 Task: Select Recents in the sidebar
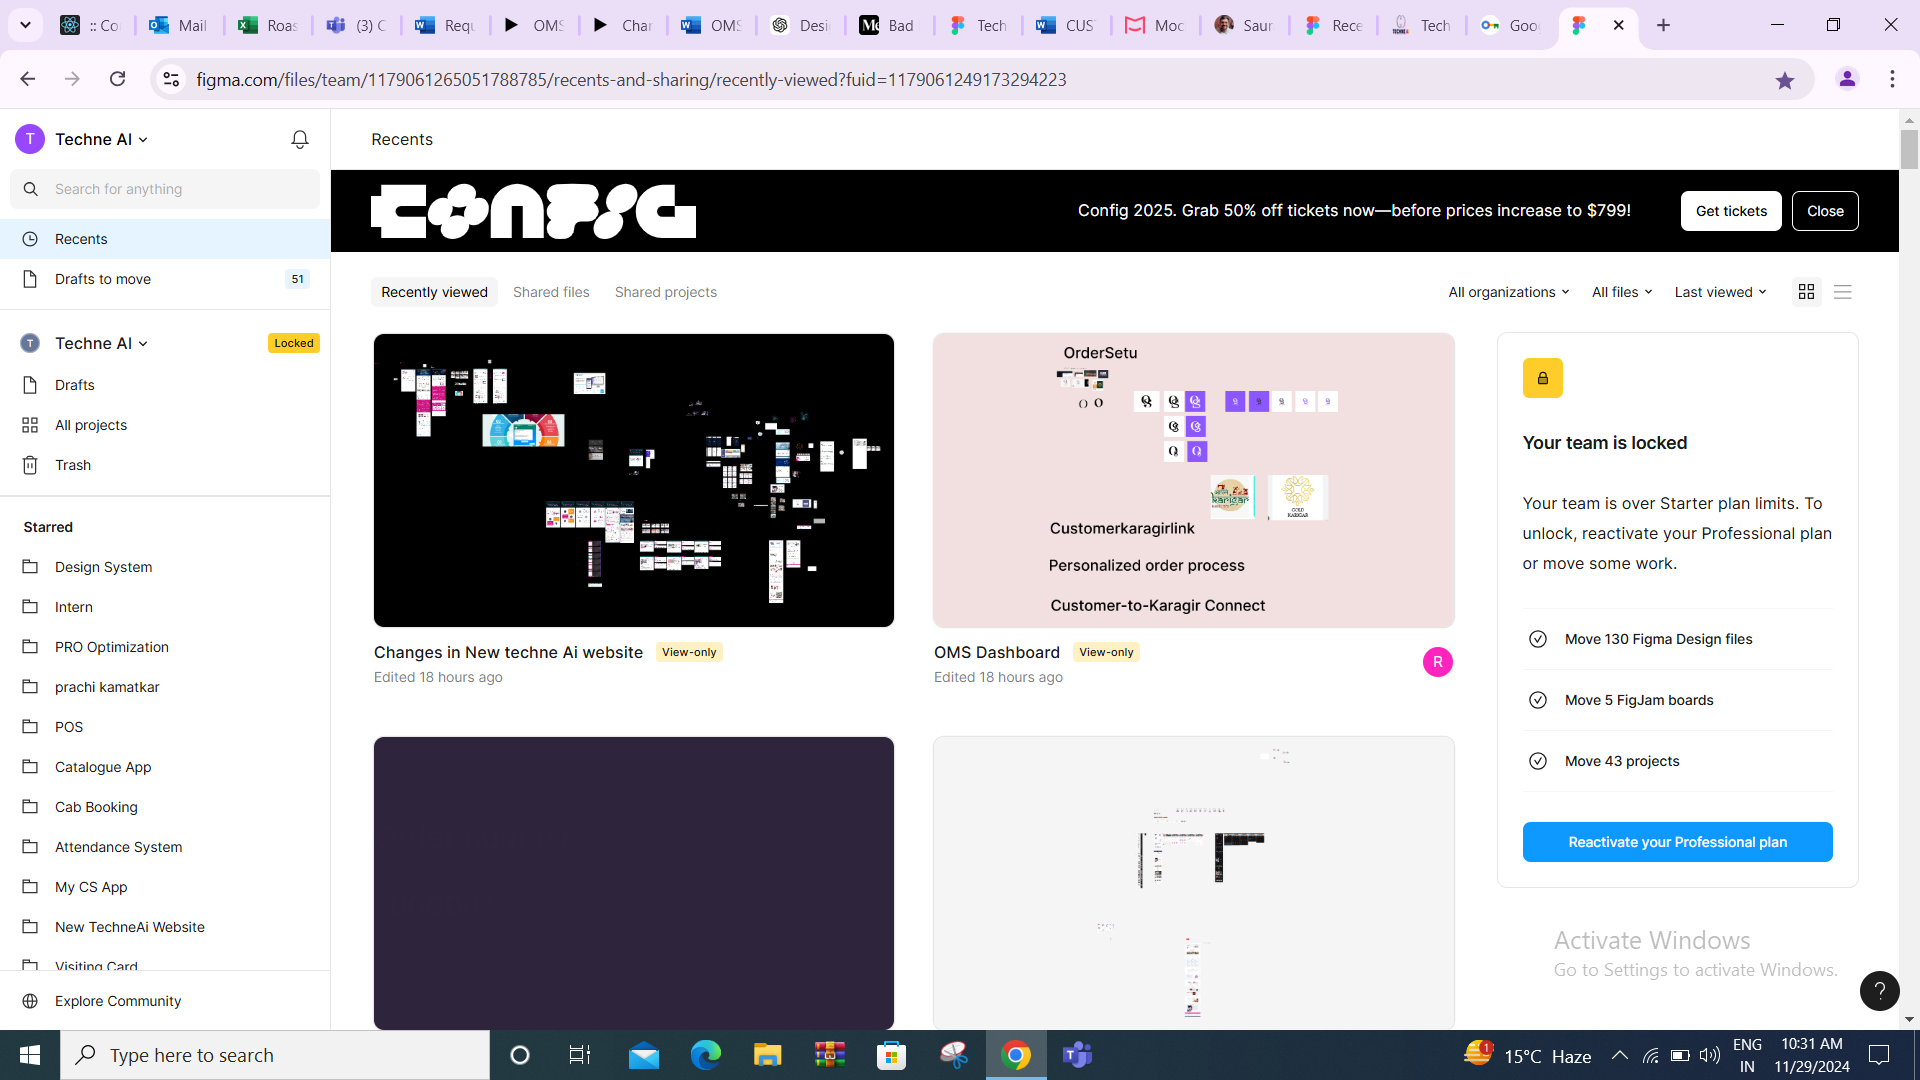click(165, 239)
